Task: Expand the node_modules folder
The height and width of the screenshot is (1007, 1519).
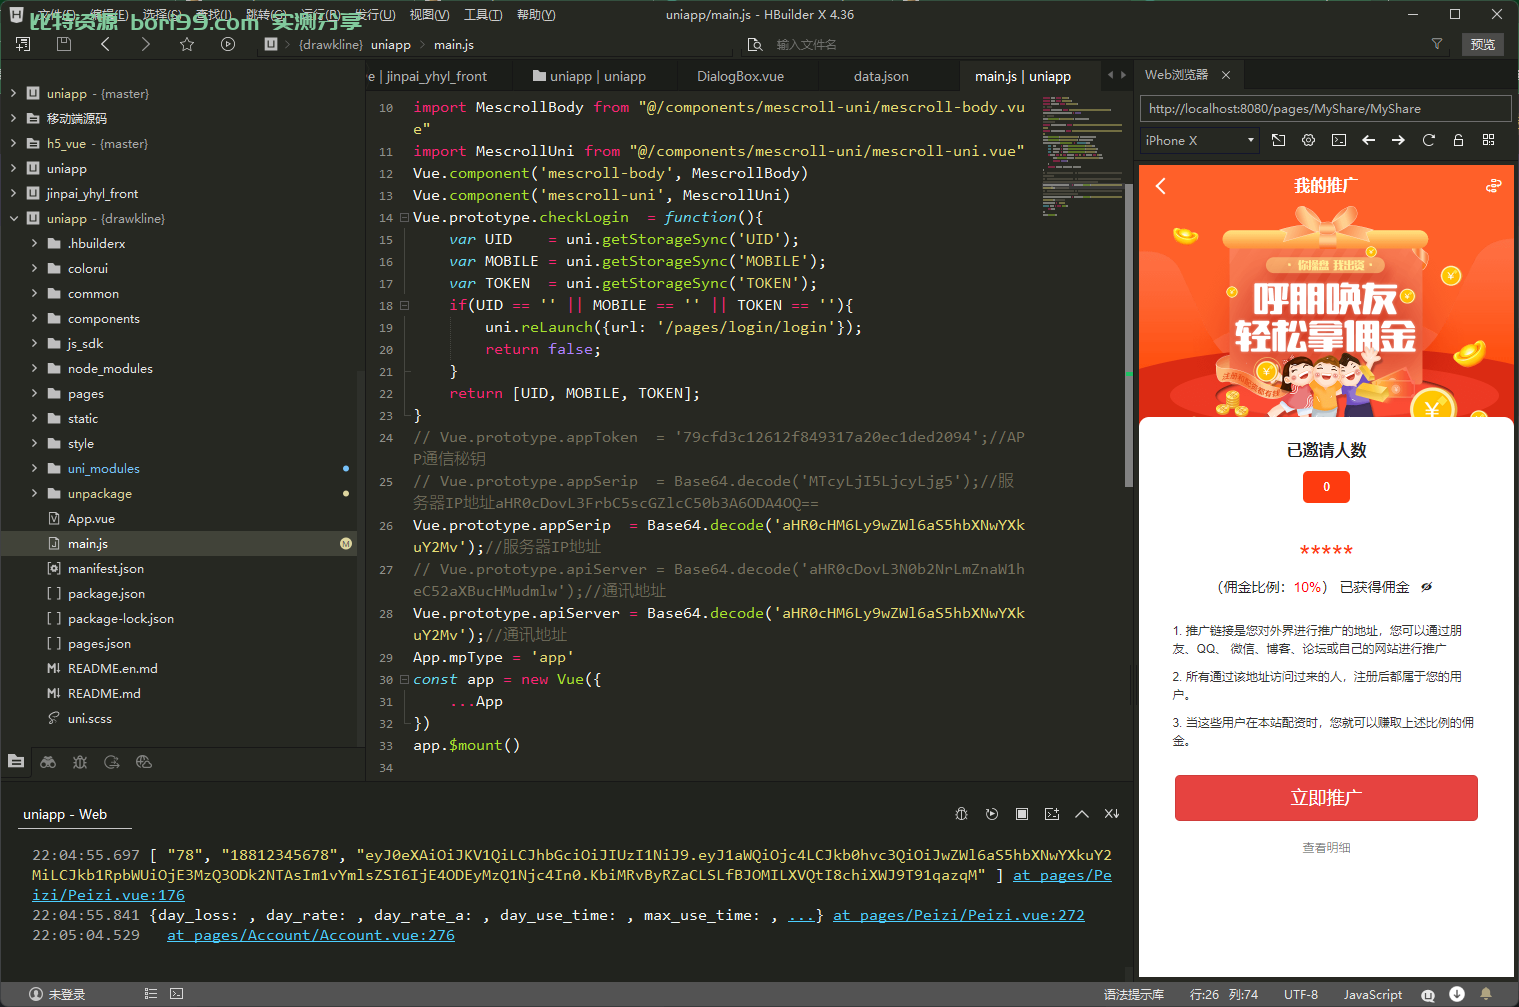Action: [x=34, y=368]
